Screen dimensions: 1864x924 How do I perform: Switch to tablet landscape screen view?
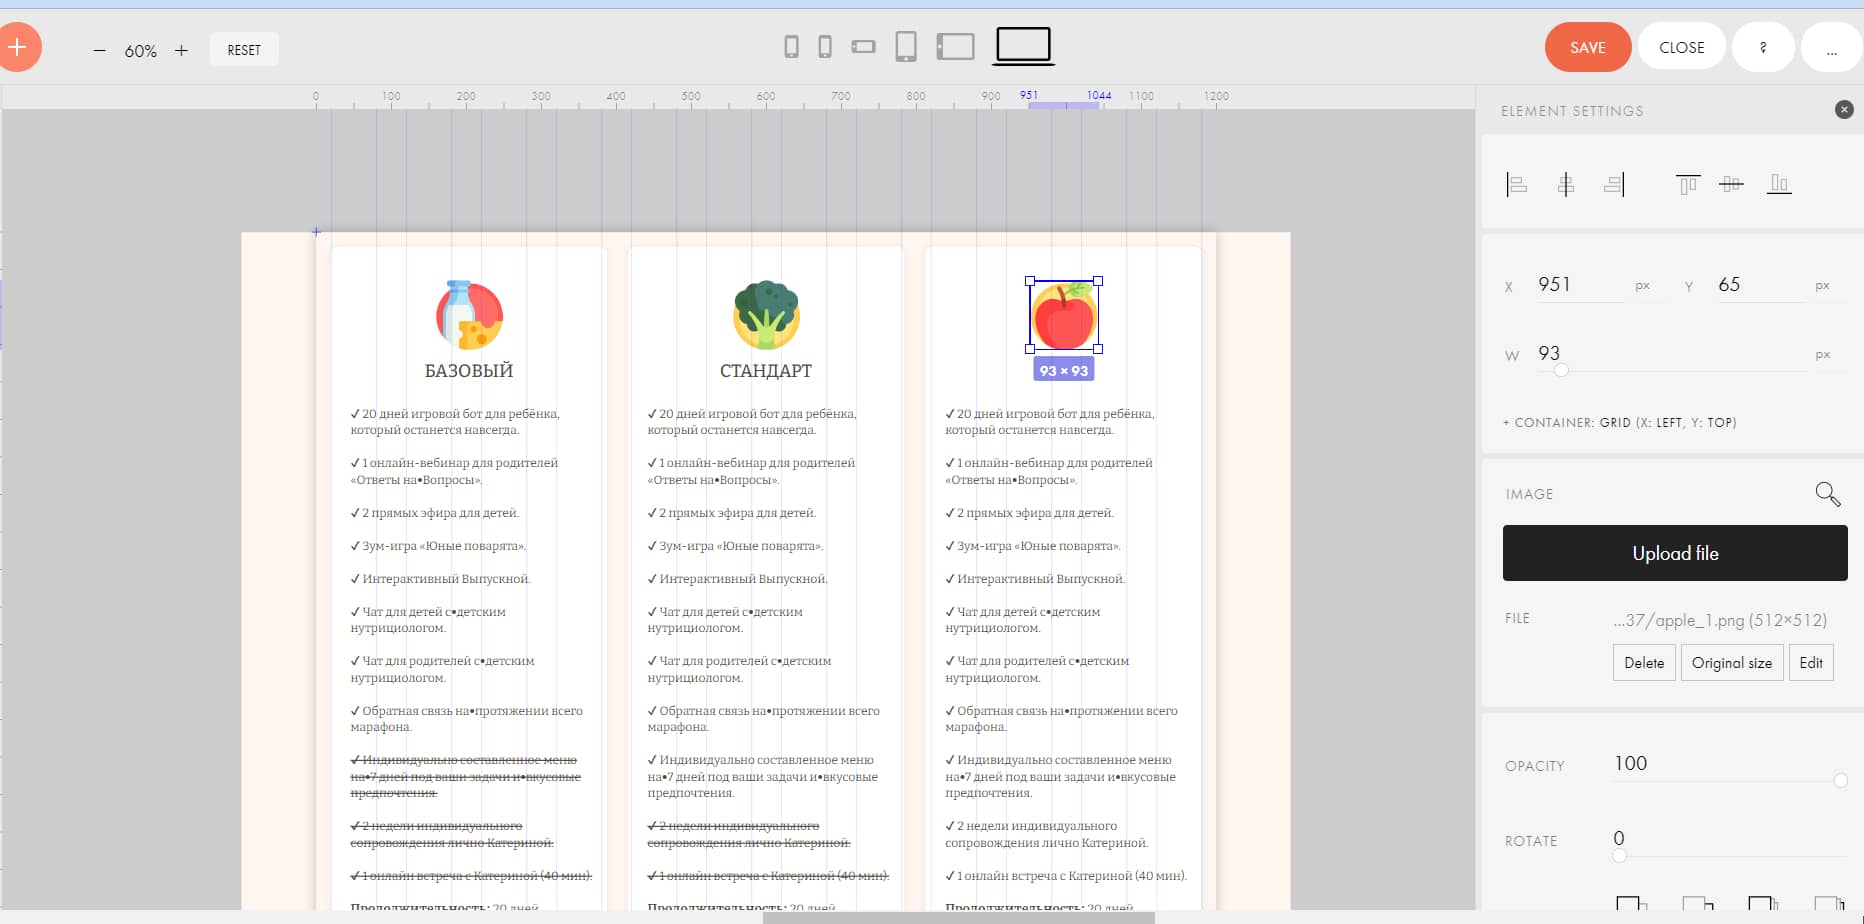pyautogui.click(x=955, y=46)
